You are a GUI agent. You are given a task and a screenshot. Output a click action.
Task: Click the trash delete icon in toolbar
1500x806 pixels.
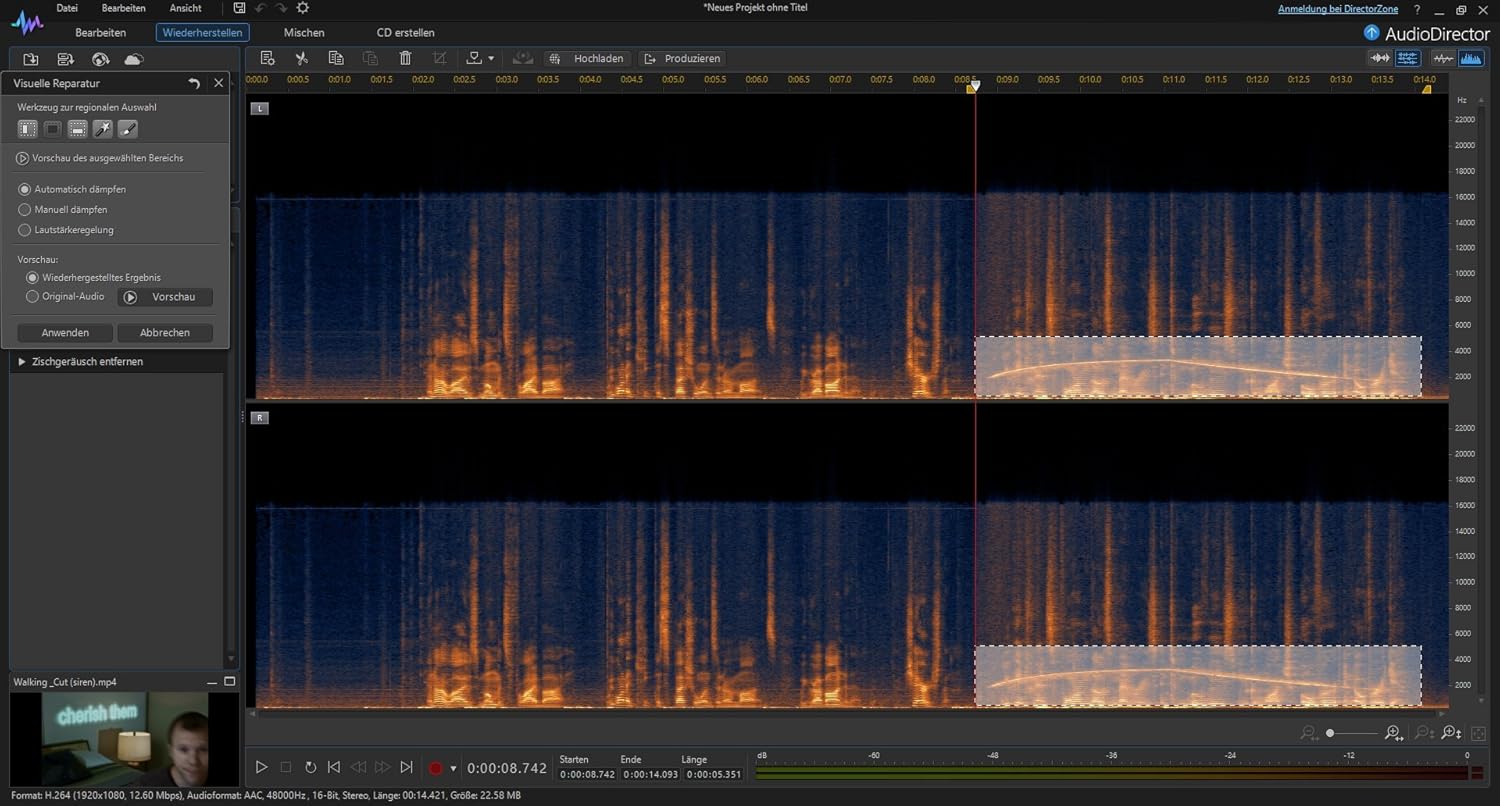click(x=405, y=59)
